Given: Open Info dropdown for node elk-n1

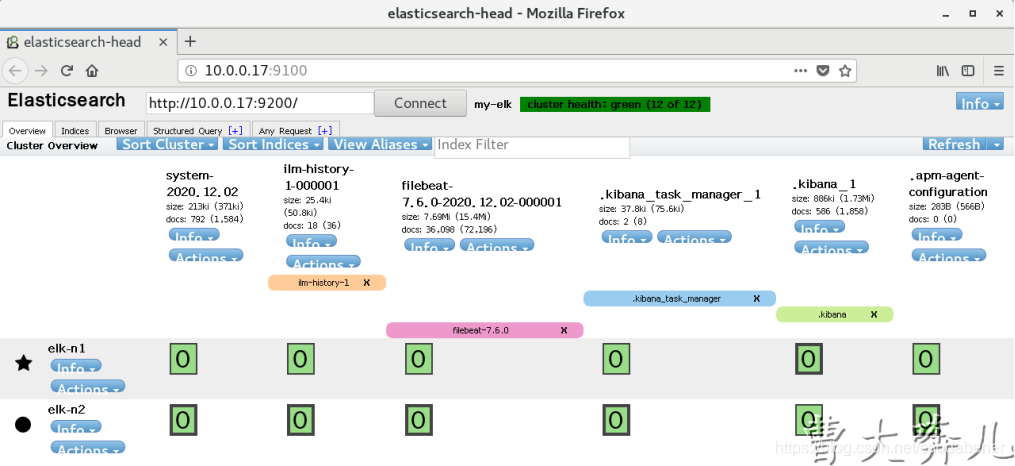Looking at the screenshot, I should (x=76, y=366).
